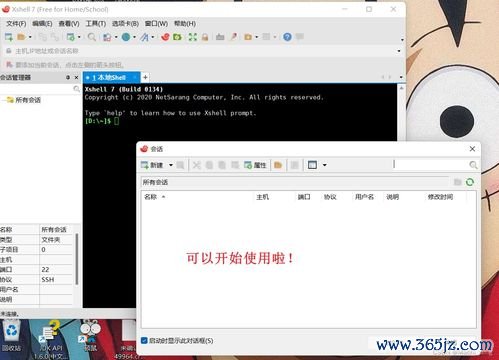Click the orange folder script icon in toolbar

[248, 37]
